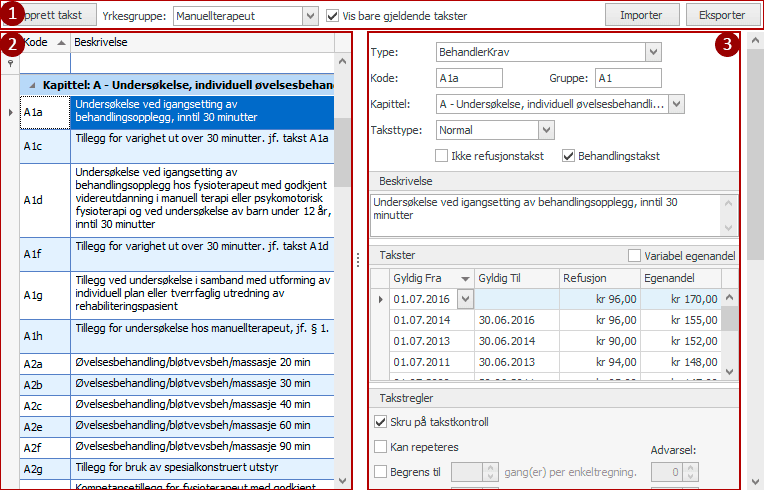This screenshot has width=764, height=490.
Task: Click the Kode input field with A1a
Action: (x=469, y=78)
